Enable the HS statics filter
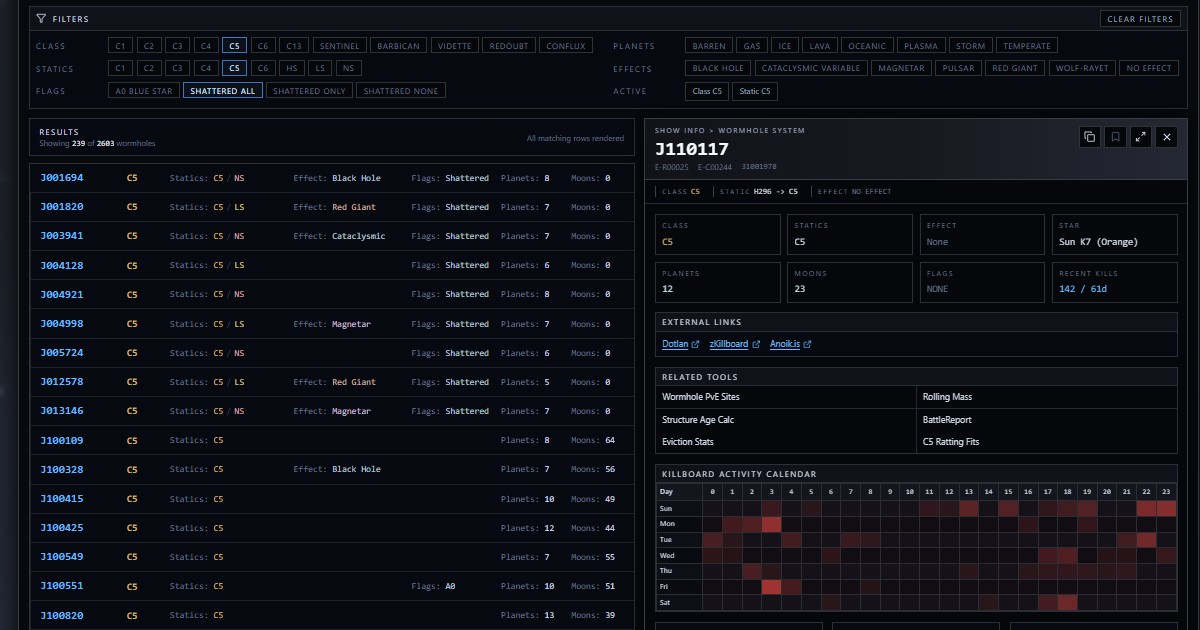This screenshot has height=630, width=1200. point(291,68)
